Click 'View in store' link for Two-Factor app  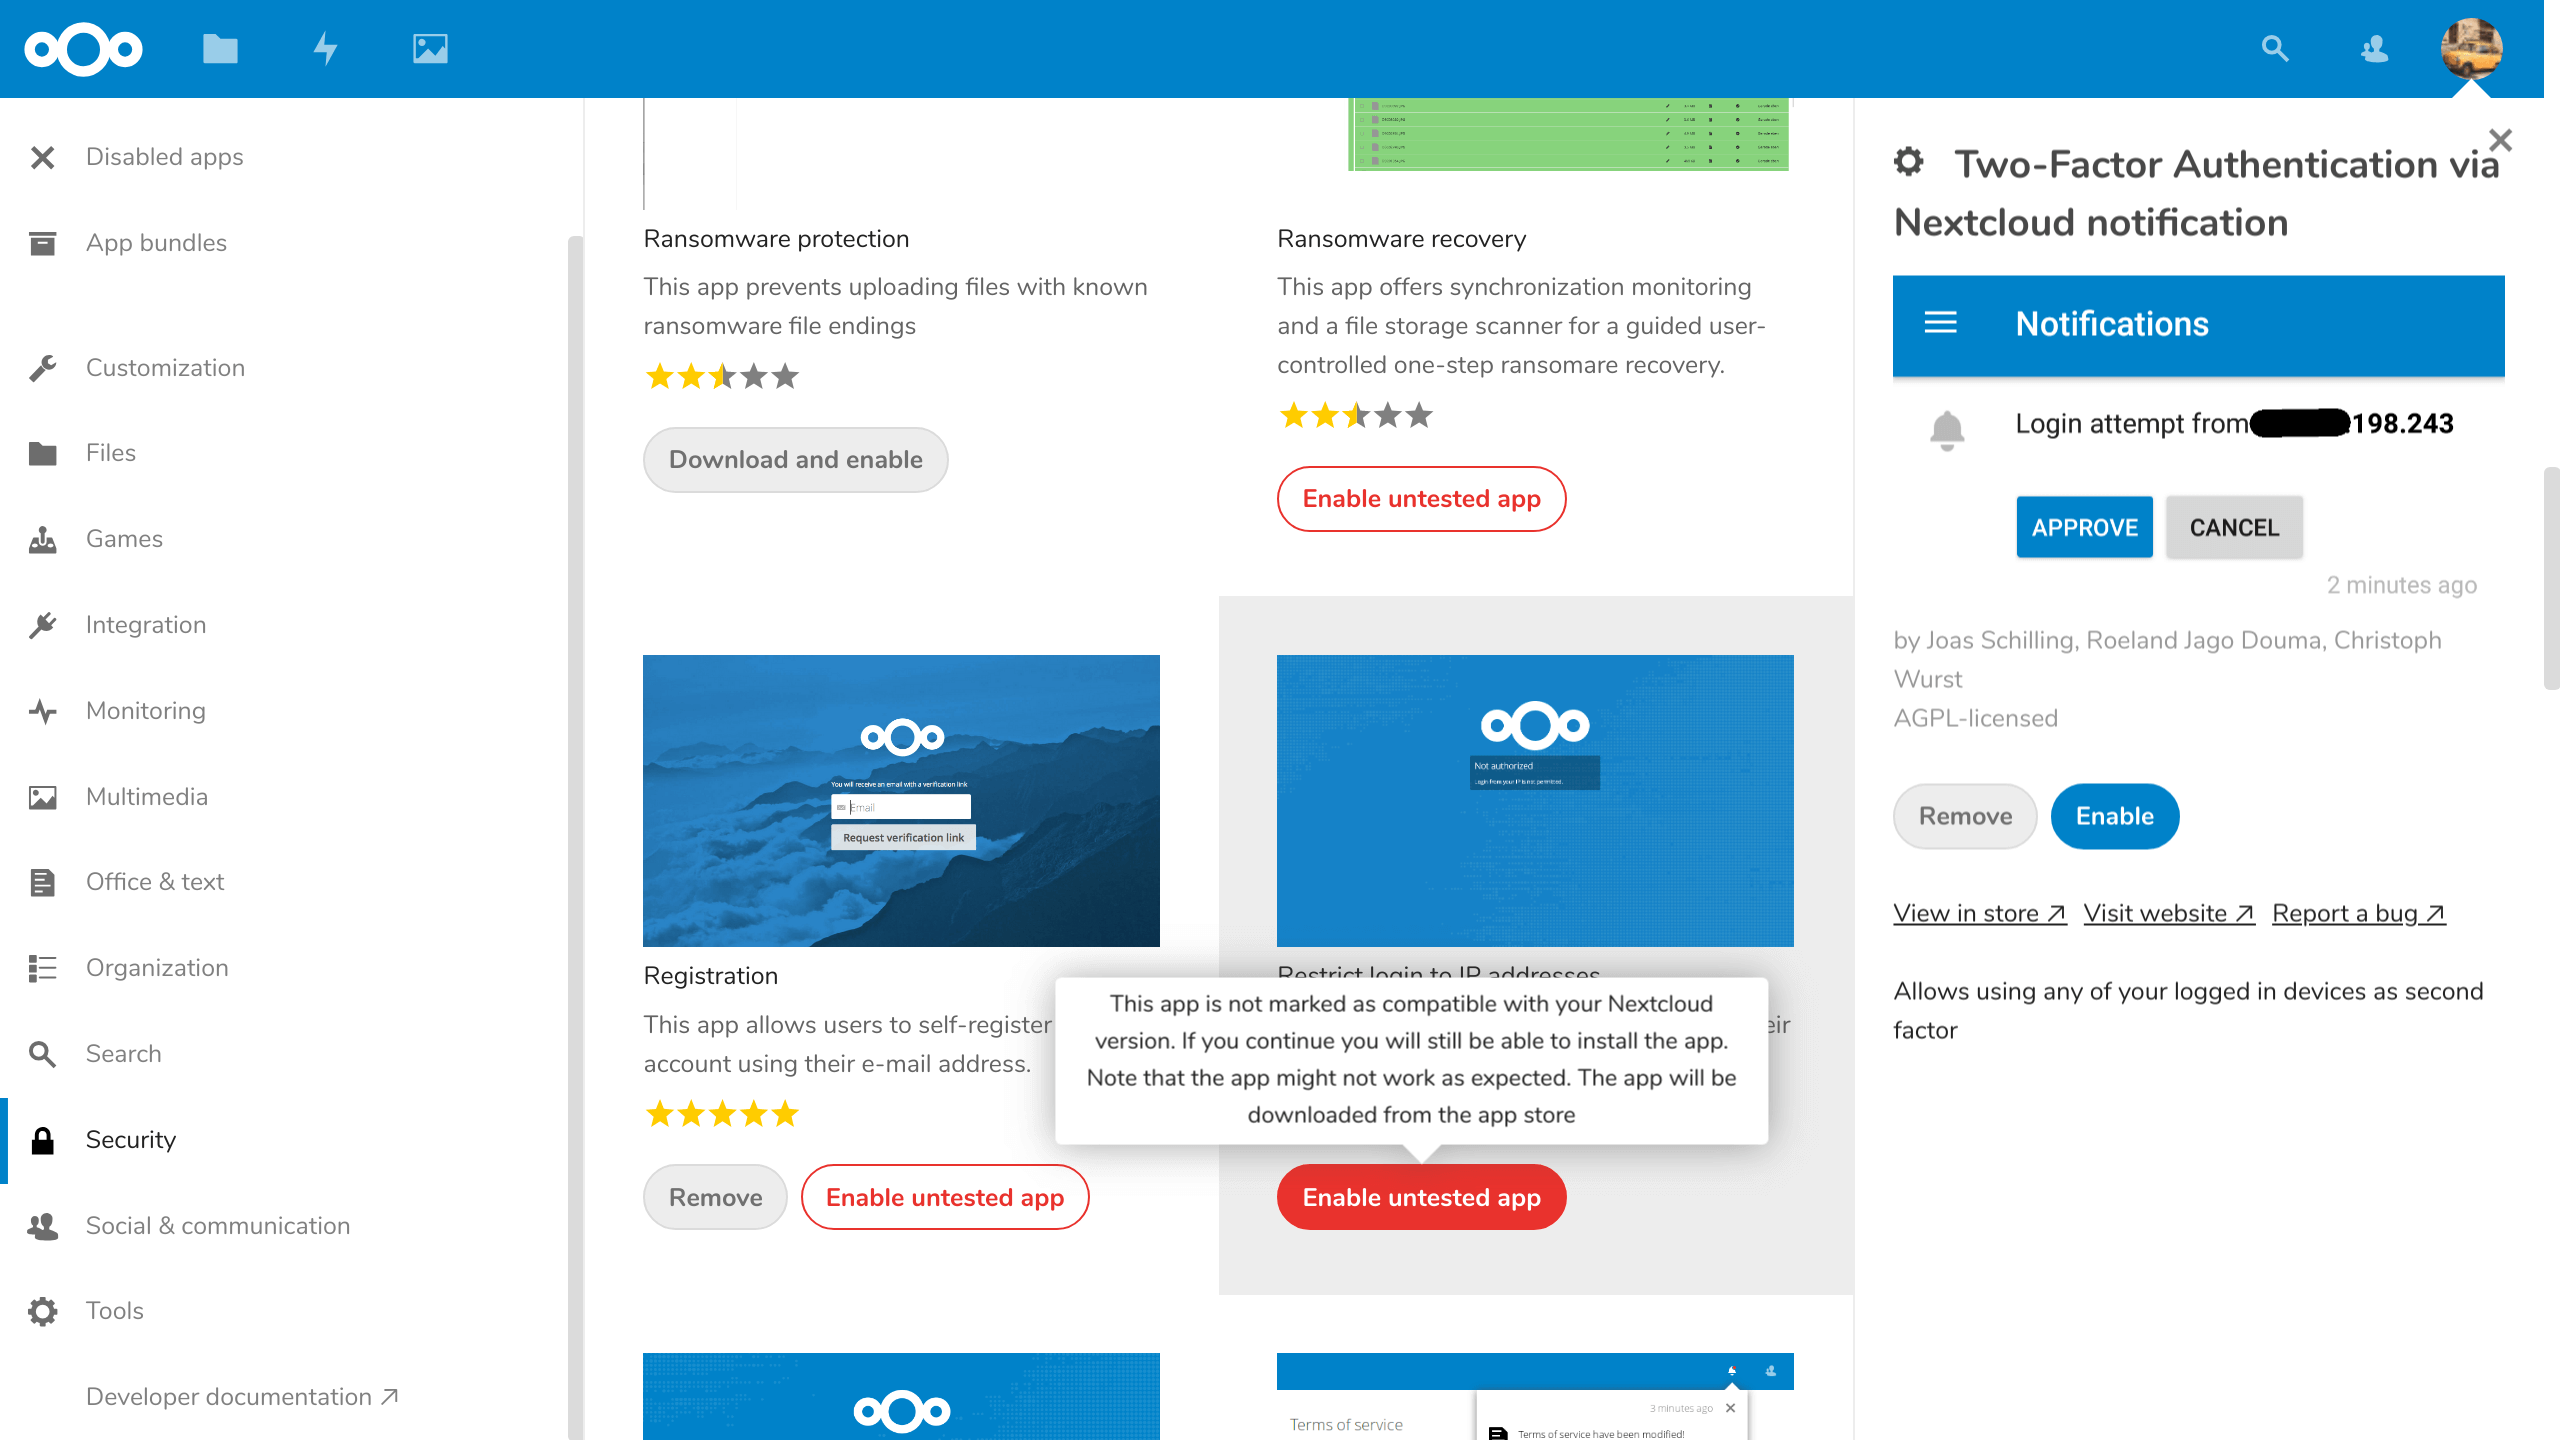[x=1978, y=913]
